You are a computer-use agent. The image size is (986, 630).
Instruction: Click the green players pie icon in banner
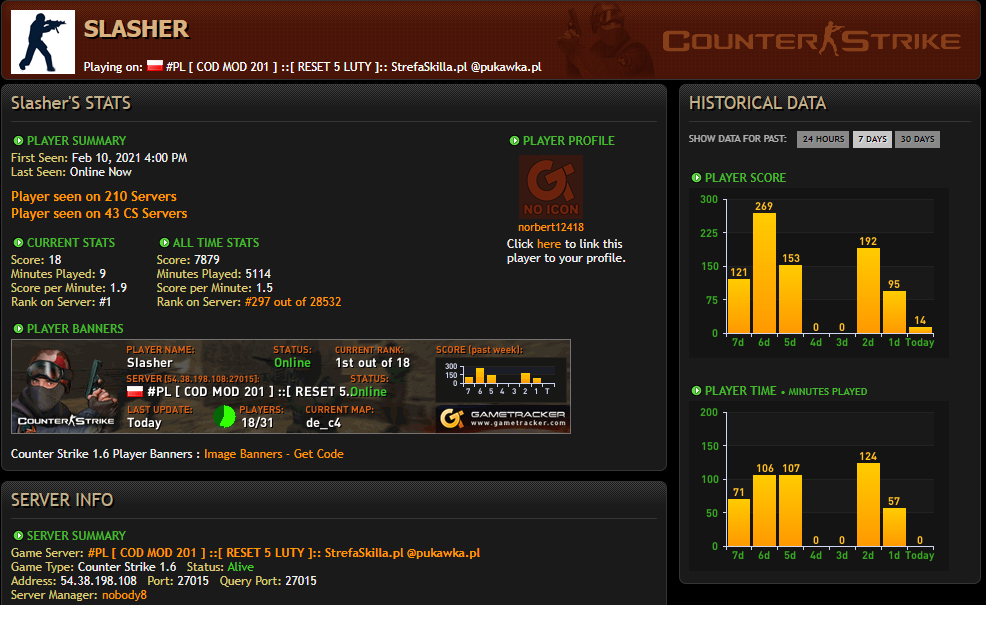click(x=224, y=417)
